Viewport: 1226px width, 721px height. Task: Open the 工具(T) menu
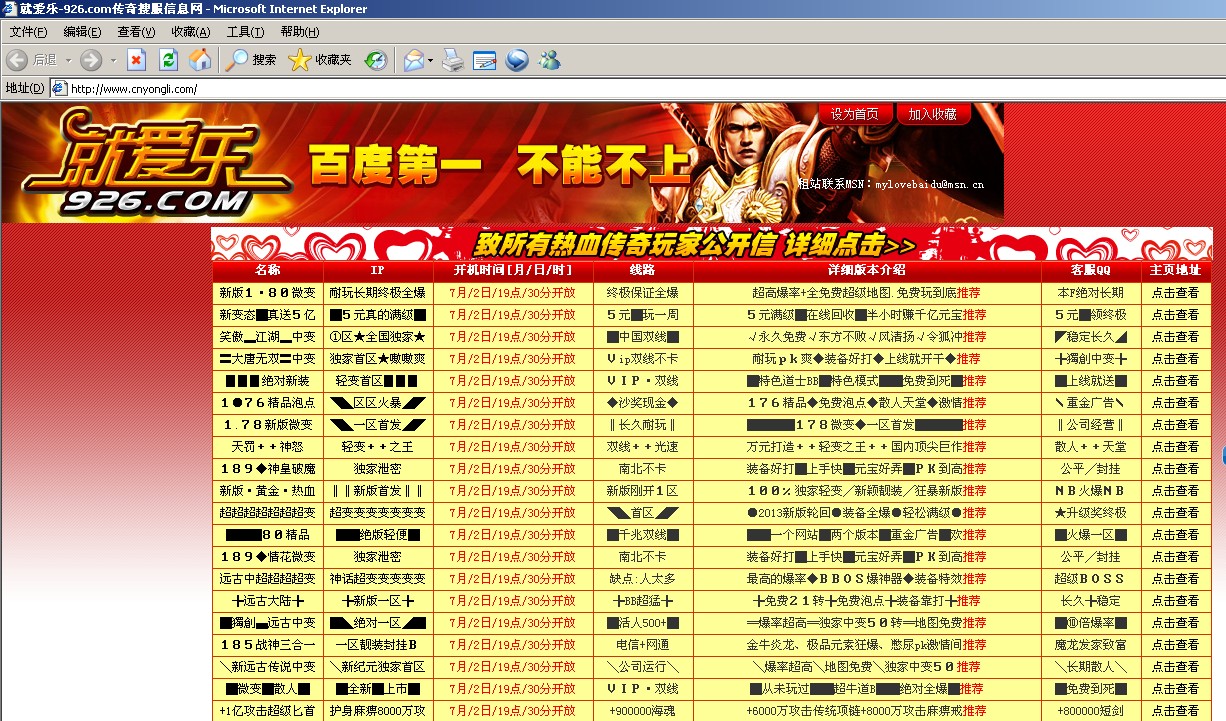pos(245,32)
